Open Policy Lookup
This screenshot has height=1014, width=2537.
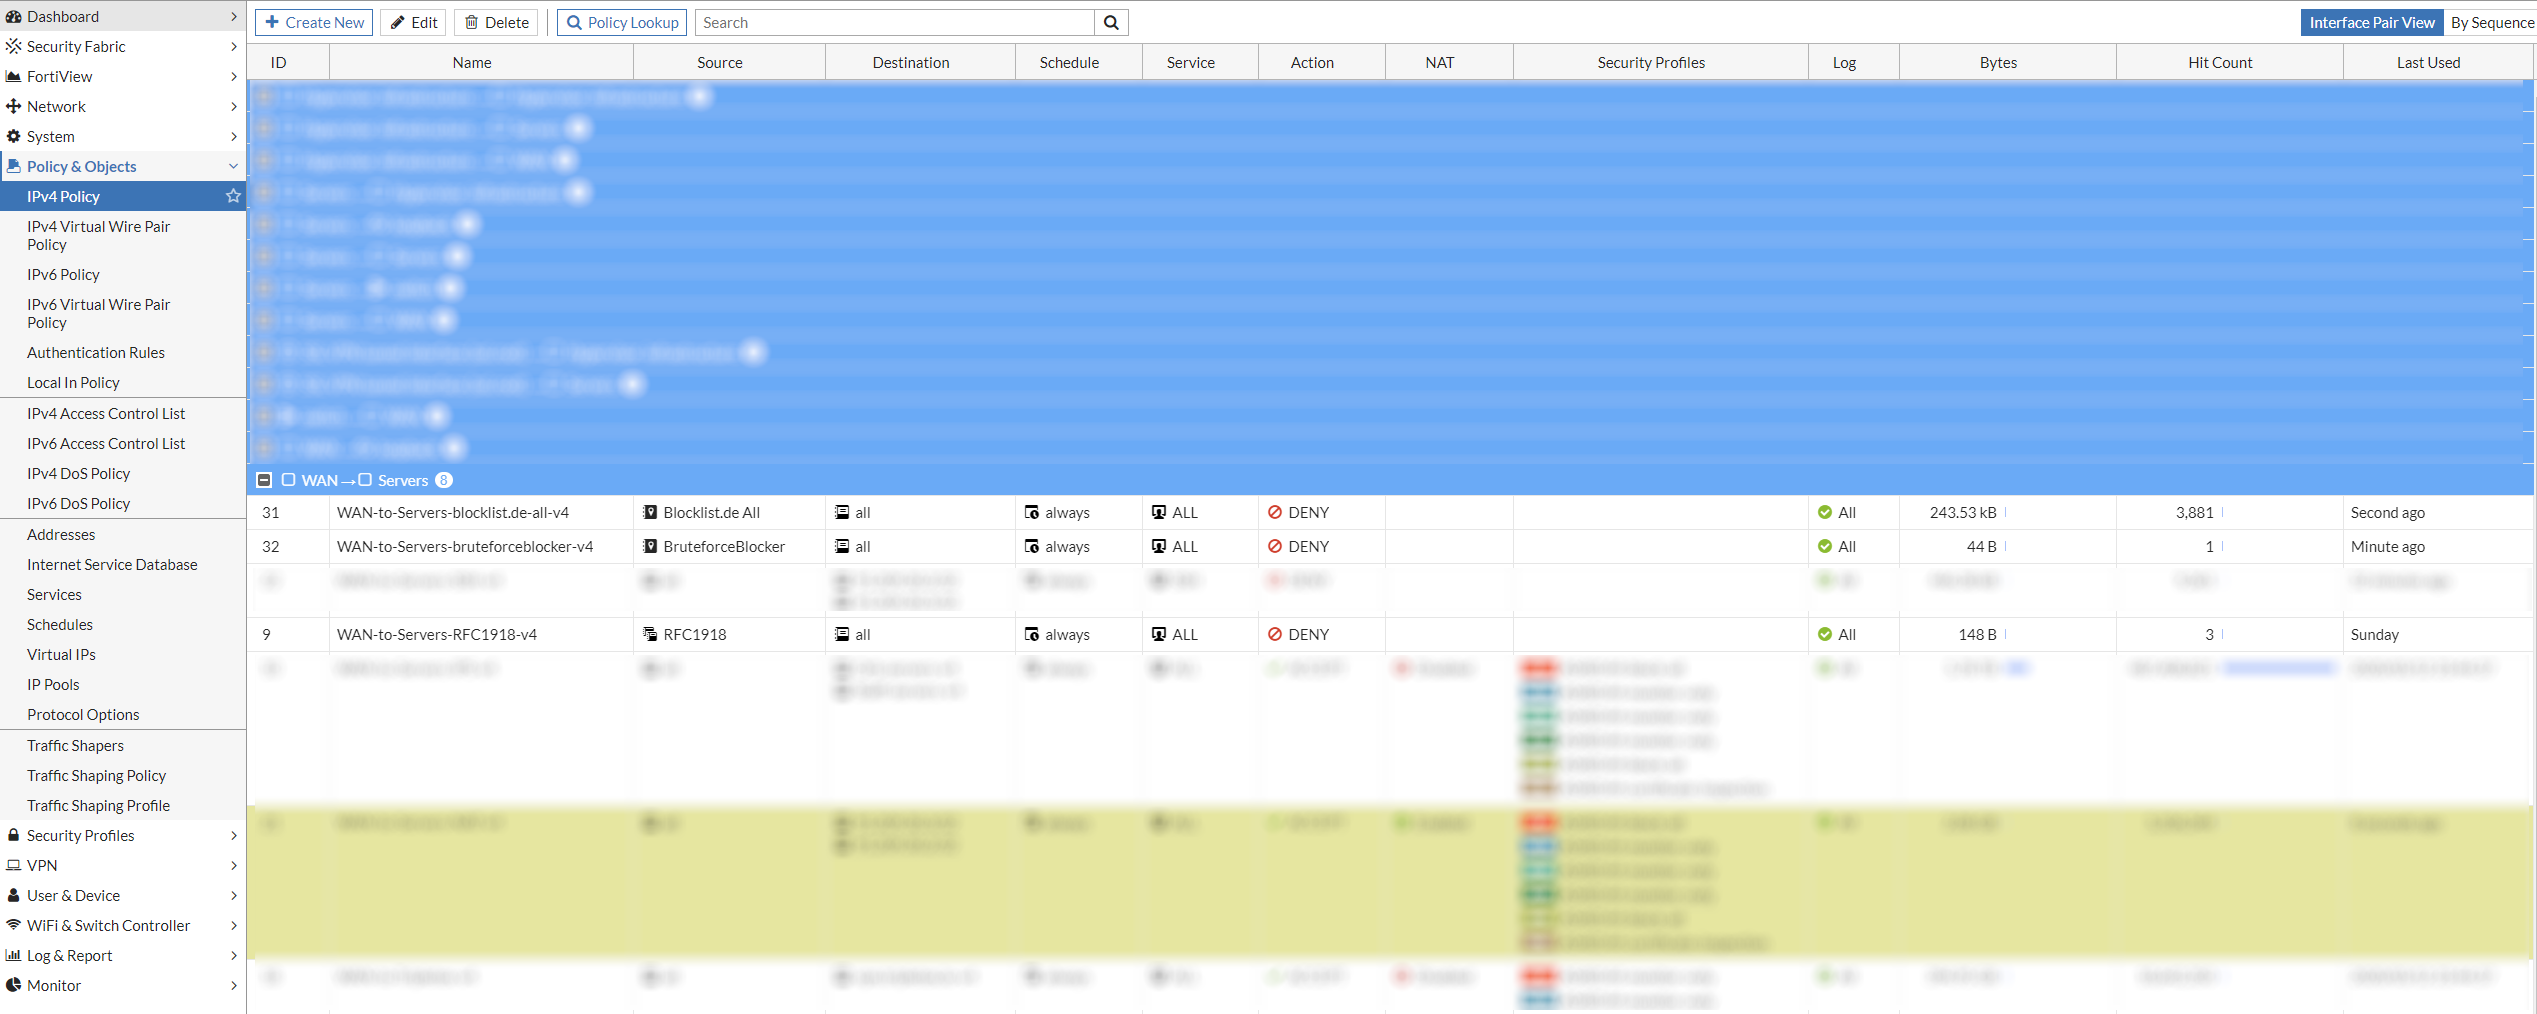point(622,23)
